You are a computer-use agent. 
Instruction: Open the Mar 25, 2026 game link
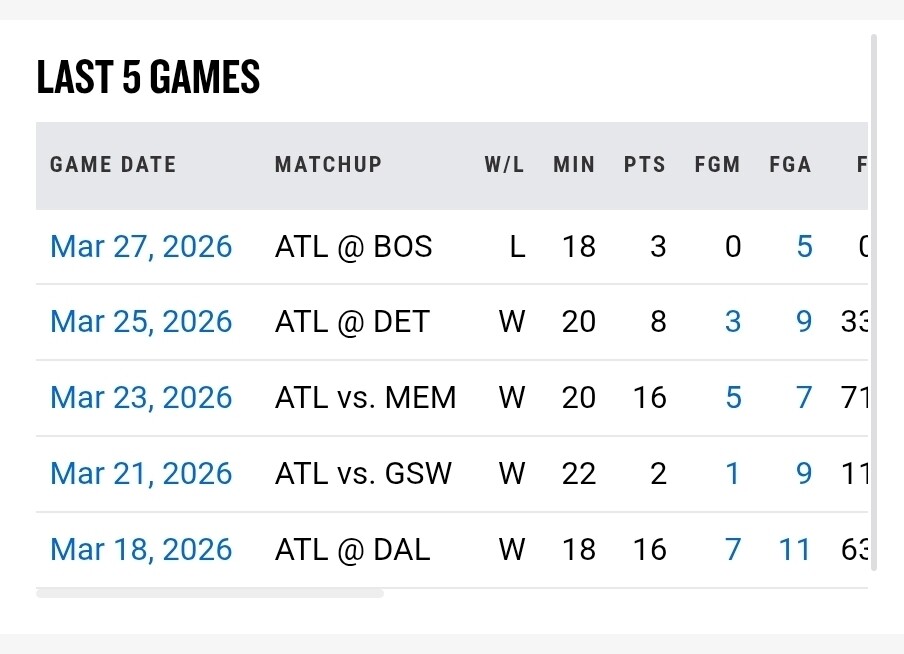(141, 322)
